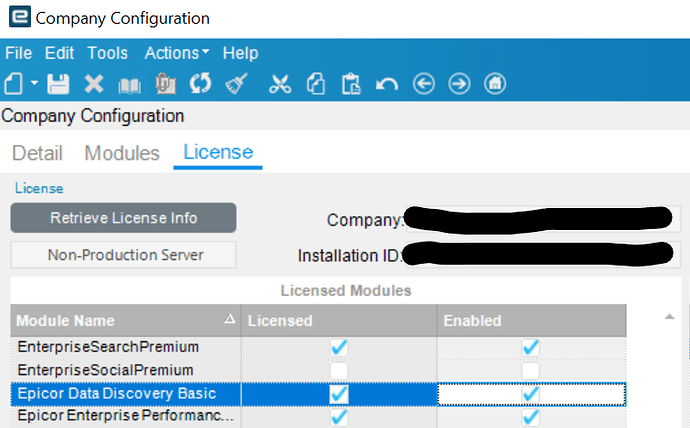
Task: Click the Undo curved arrow icon
Action: point(387,84)
